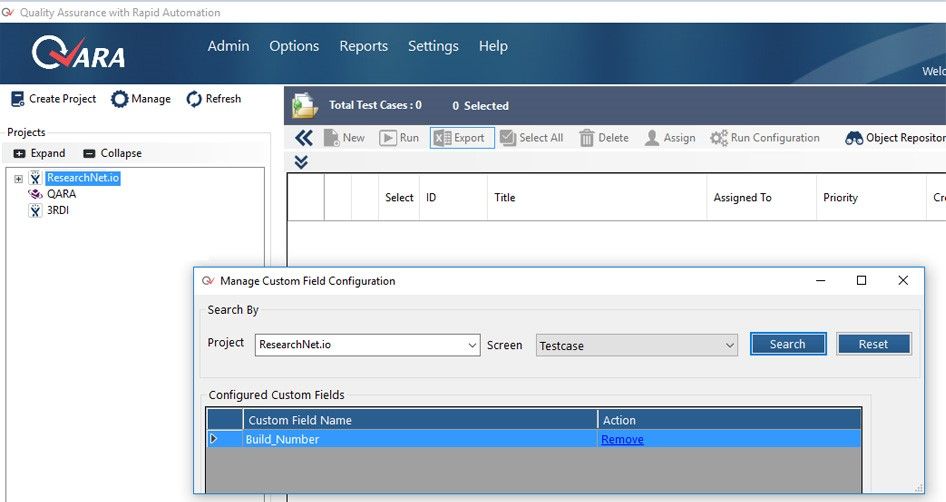Open Run Configuration gears icon
The width and height of the screenshot is (946, 502).
pyautogui.click(x=719, y=138)
